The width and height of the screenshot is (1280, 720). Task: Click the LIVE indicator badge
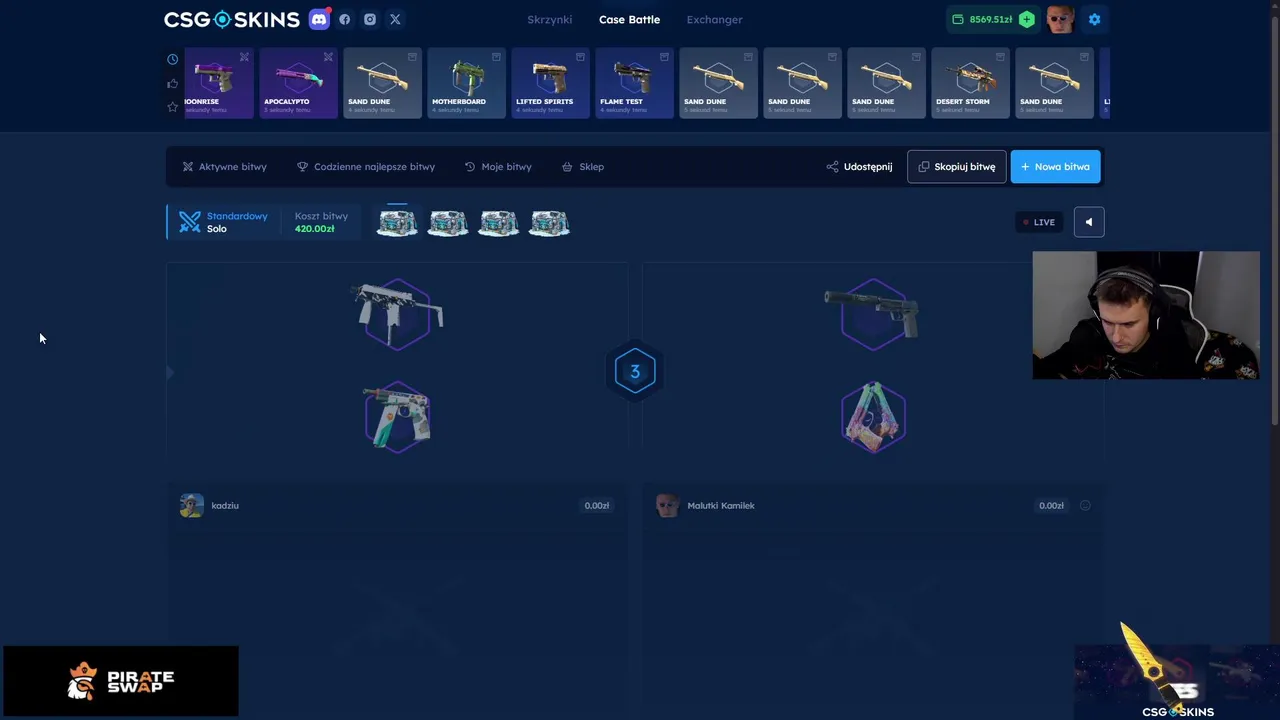[1039, 222]
